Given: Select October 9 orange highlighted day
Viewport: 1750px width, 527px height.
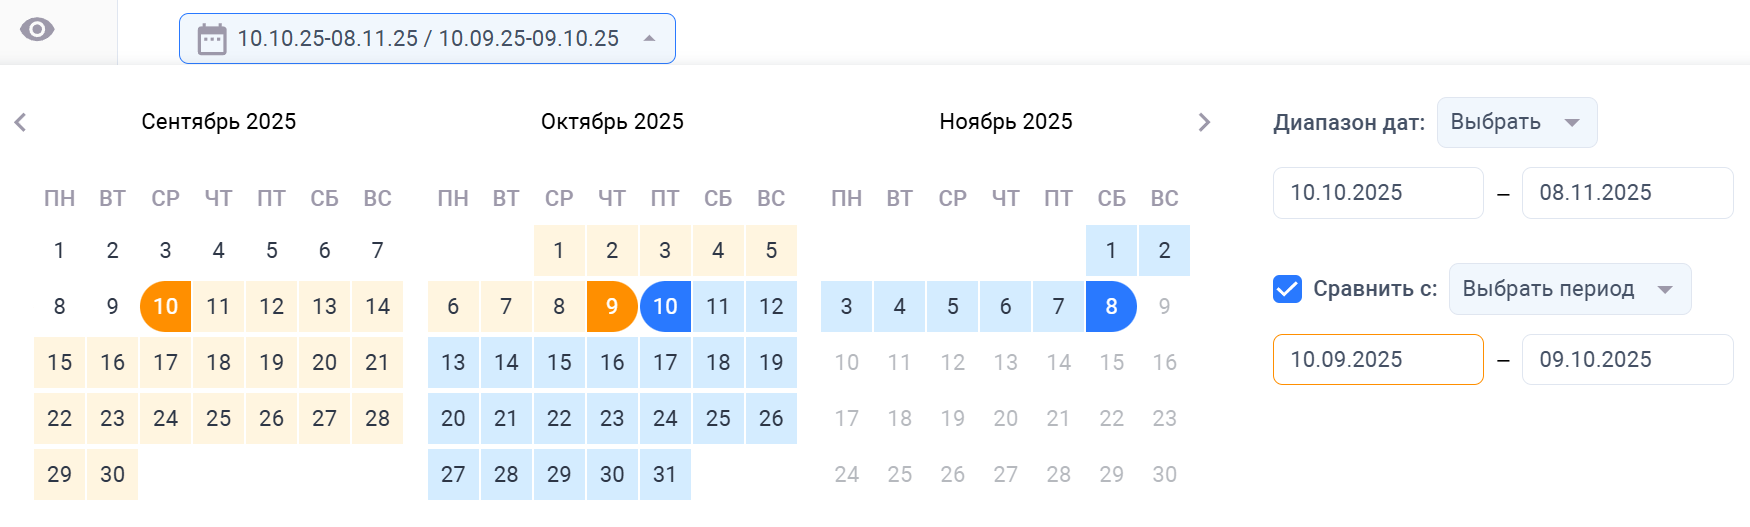Looking at the screenshot, I should click(612, 306).
